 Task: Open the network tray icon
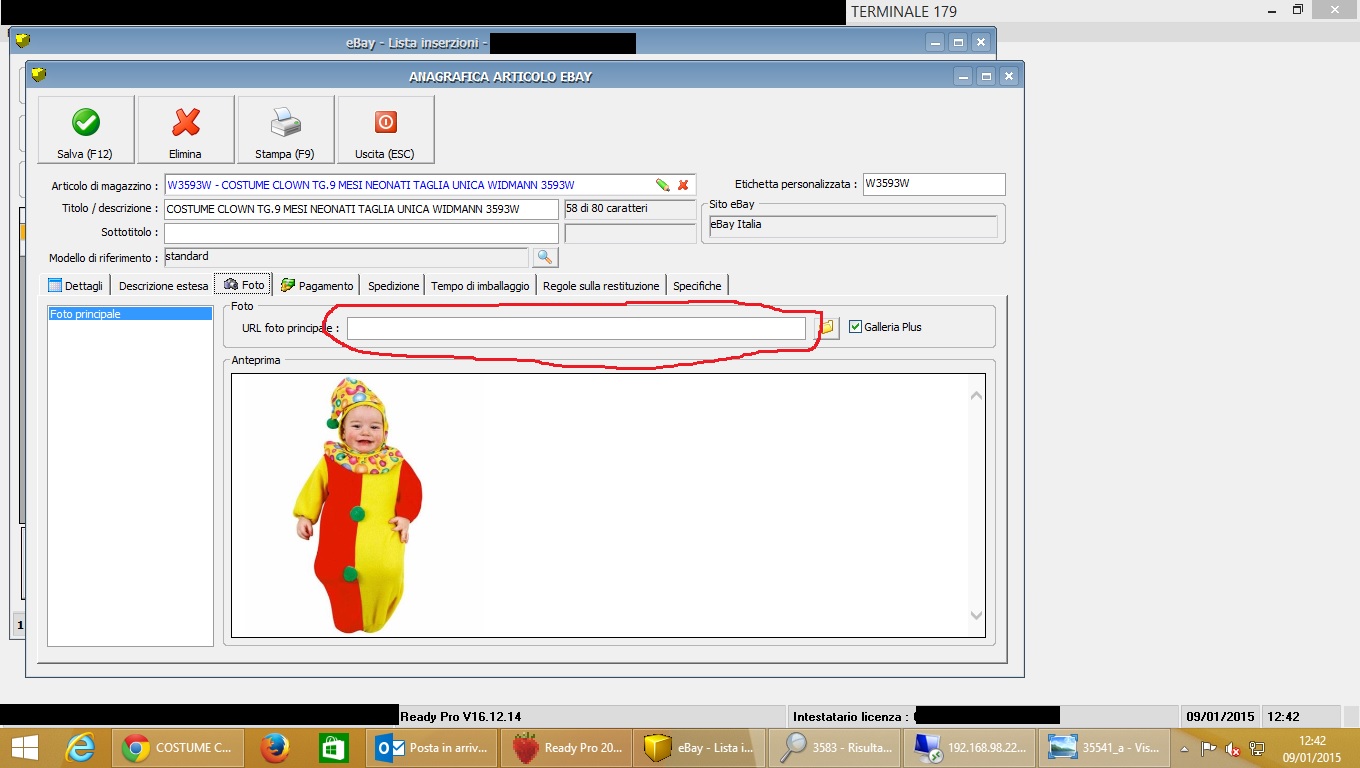(1257, 748)
